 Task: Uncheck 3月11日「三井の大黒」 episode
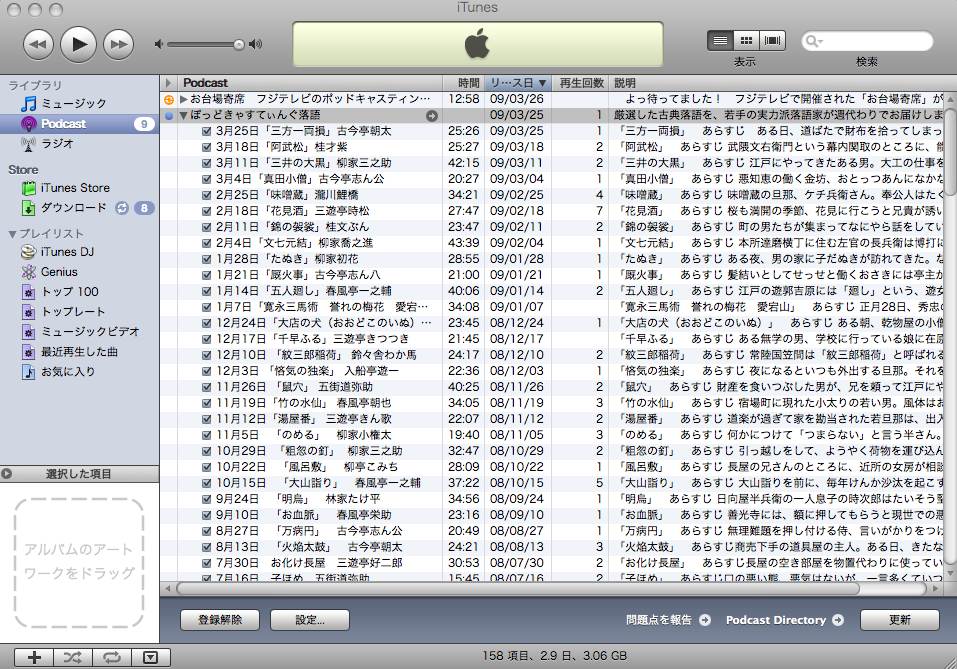click(x=206, y=163)
